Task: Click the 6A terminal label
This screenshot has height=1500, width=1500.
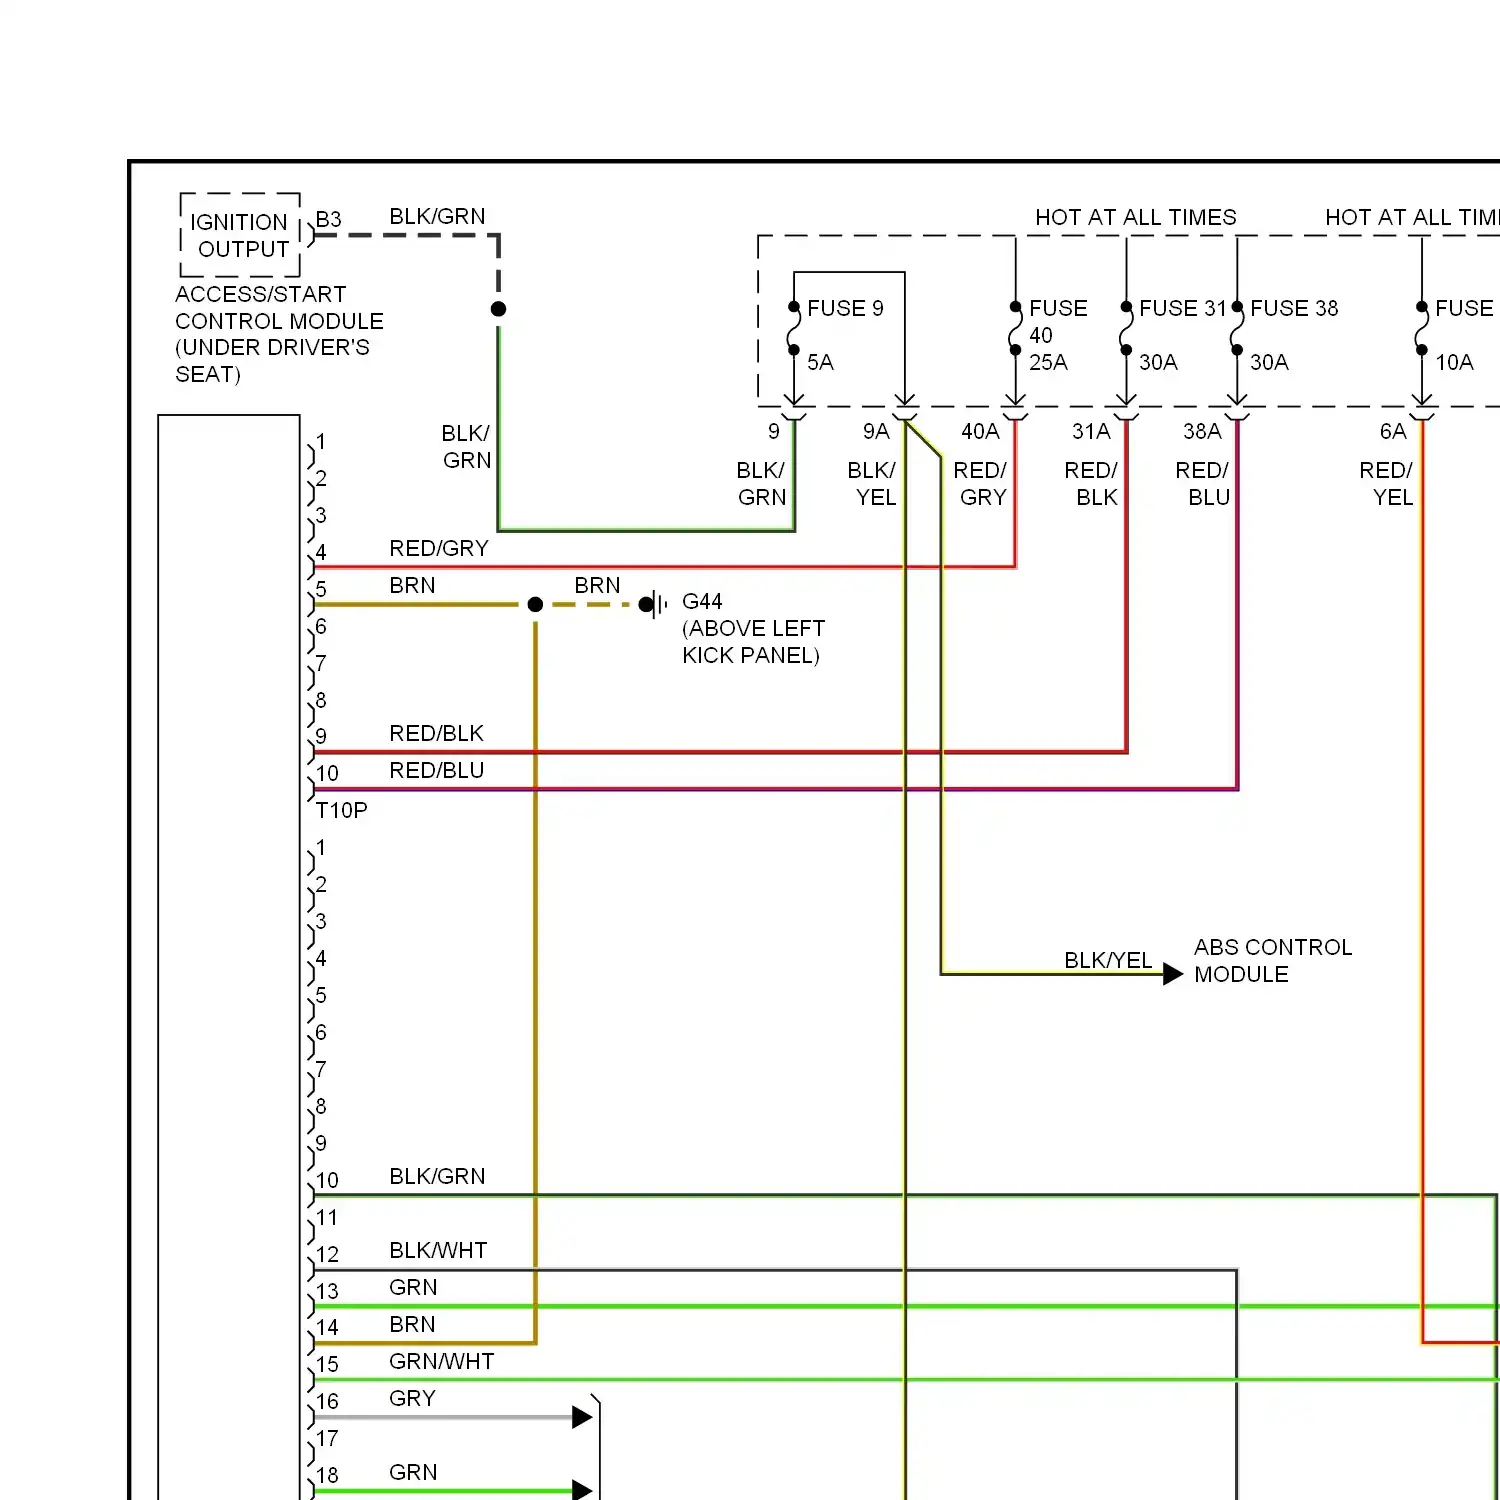Action: pos(1393,431)
